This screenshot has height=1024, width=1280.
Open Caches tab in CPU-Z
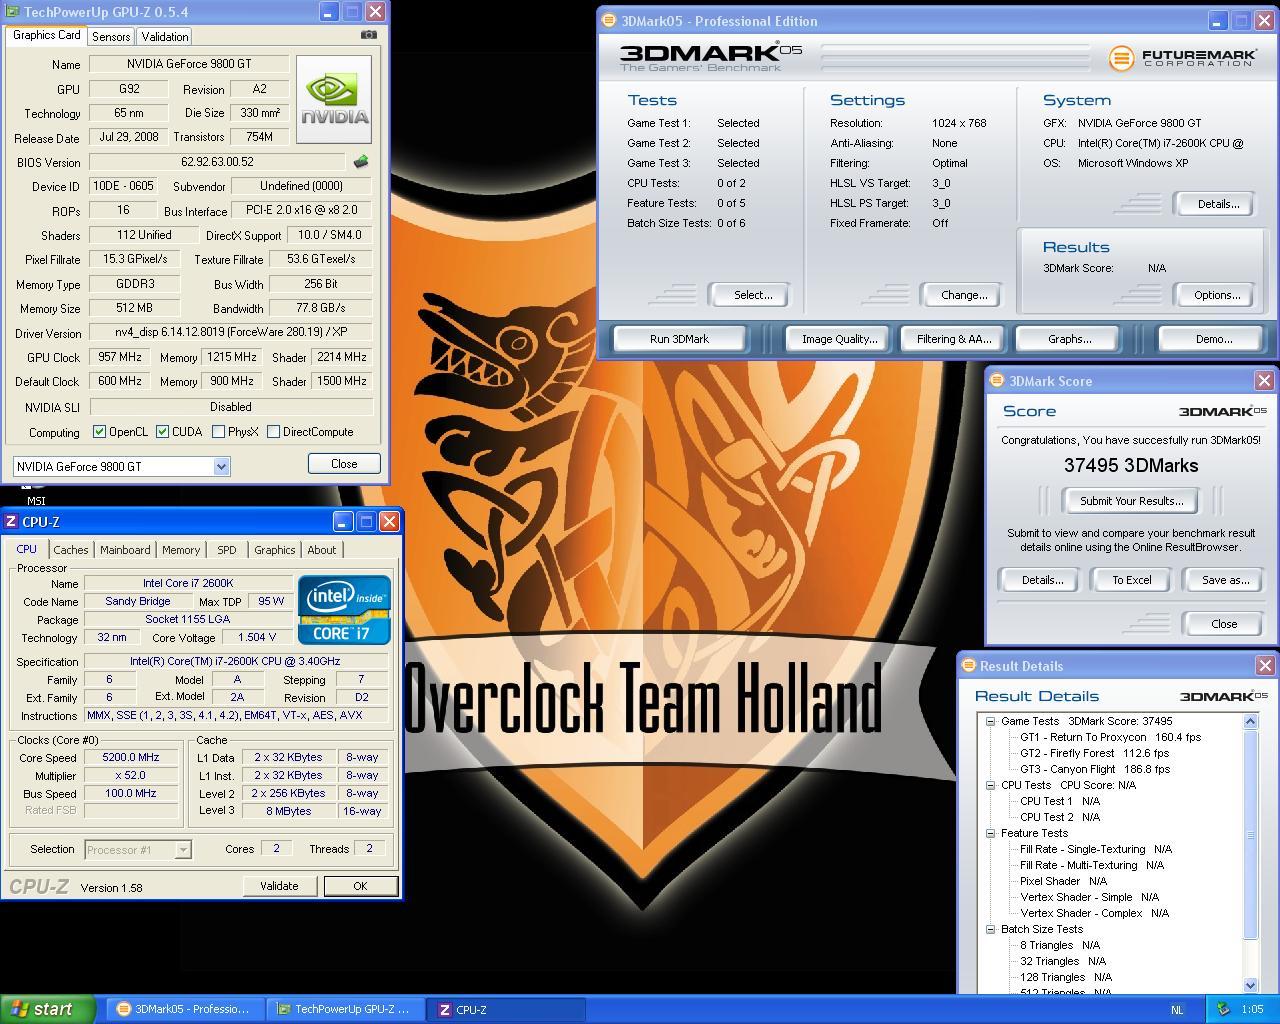point(71,550)
